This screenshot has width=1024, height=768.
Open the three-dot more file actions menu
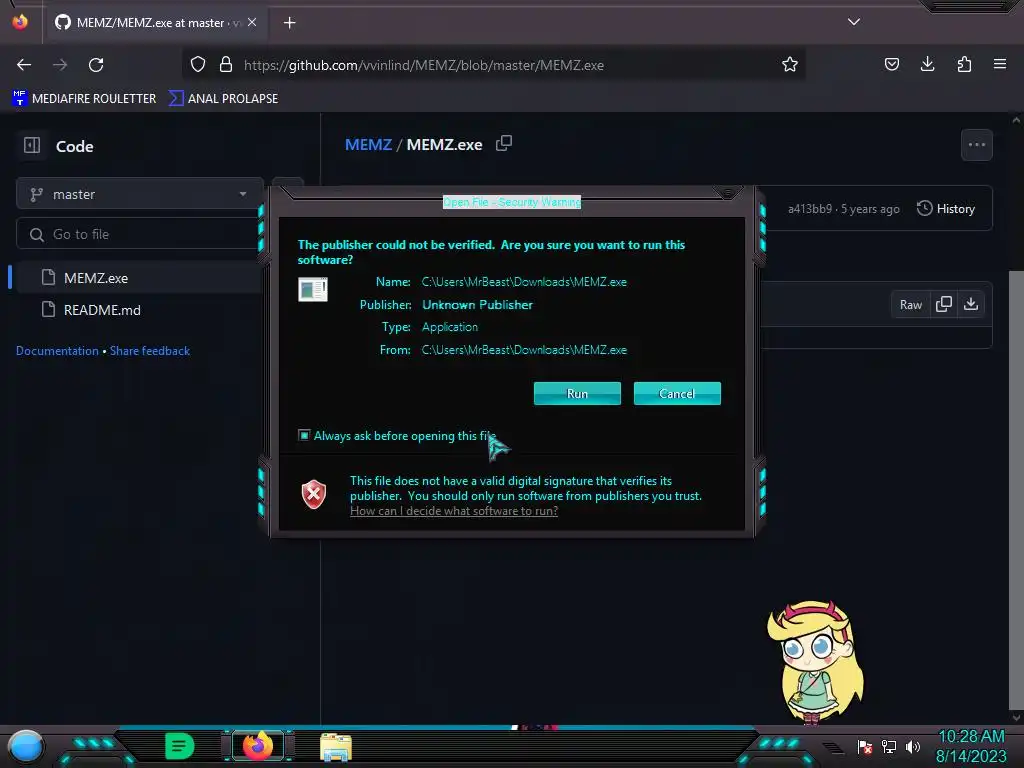click(976, 144)
